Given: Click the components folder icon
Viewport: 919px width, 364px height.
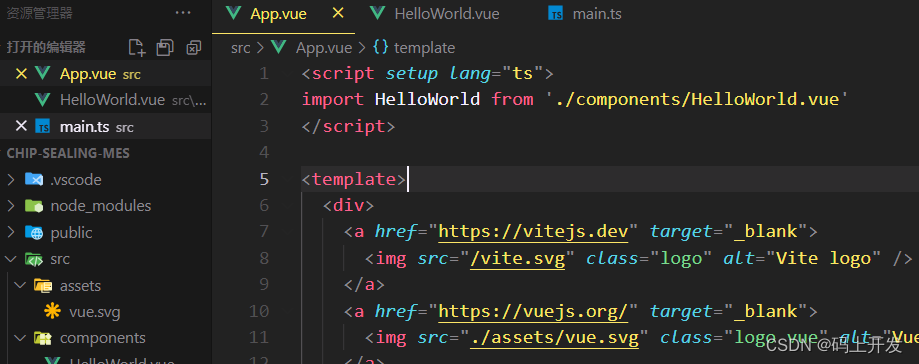Looking at the screenshot, I should [43, 338].
